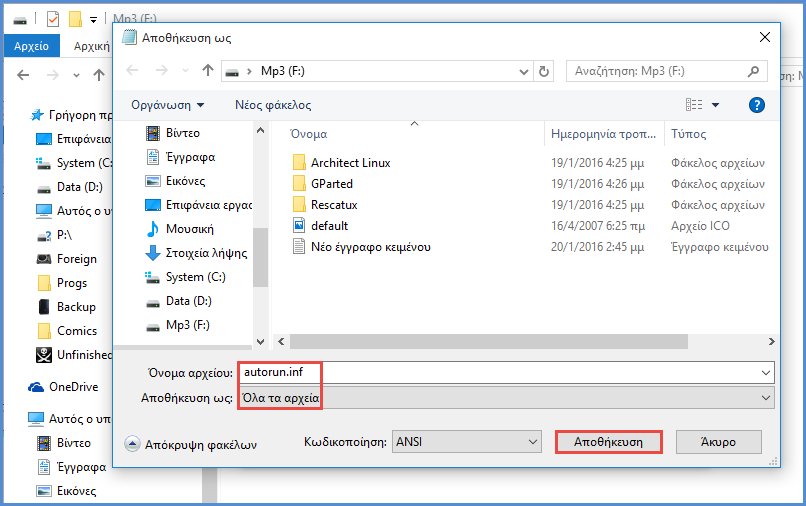Sort by the Τύπος column header
This screenshot has height=506, width=806.
[688, 134]
